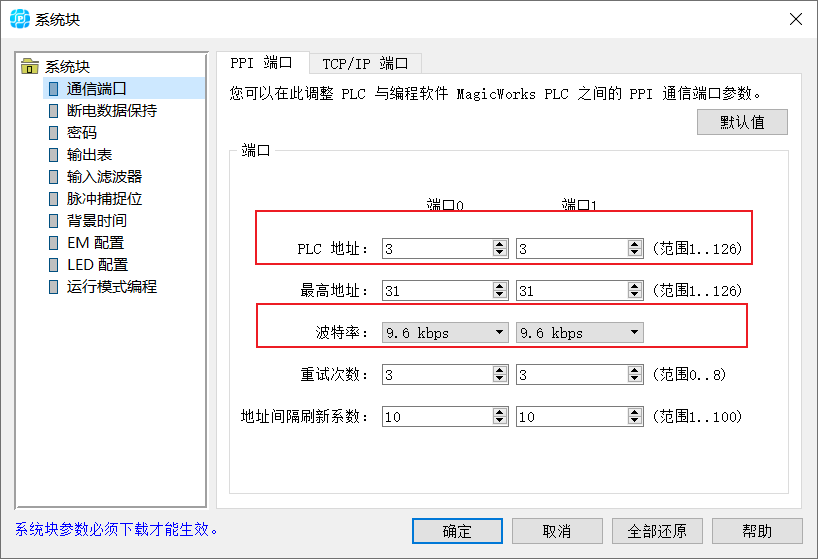
Task: Click port 0 地址间隔刷新系数 input field
Action: click(x=437, y=416)
